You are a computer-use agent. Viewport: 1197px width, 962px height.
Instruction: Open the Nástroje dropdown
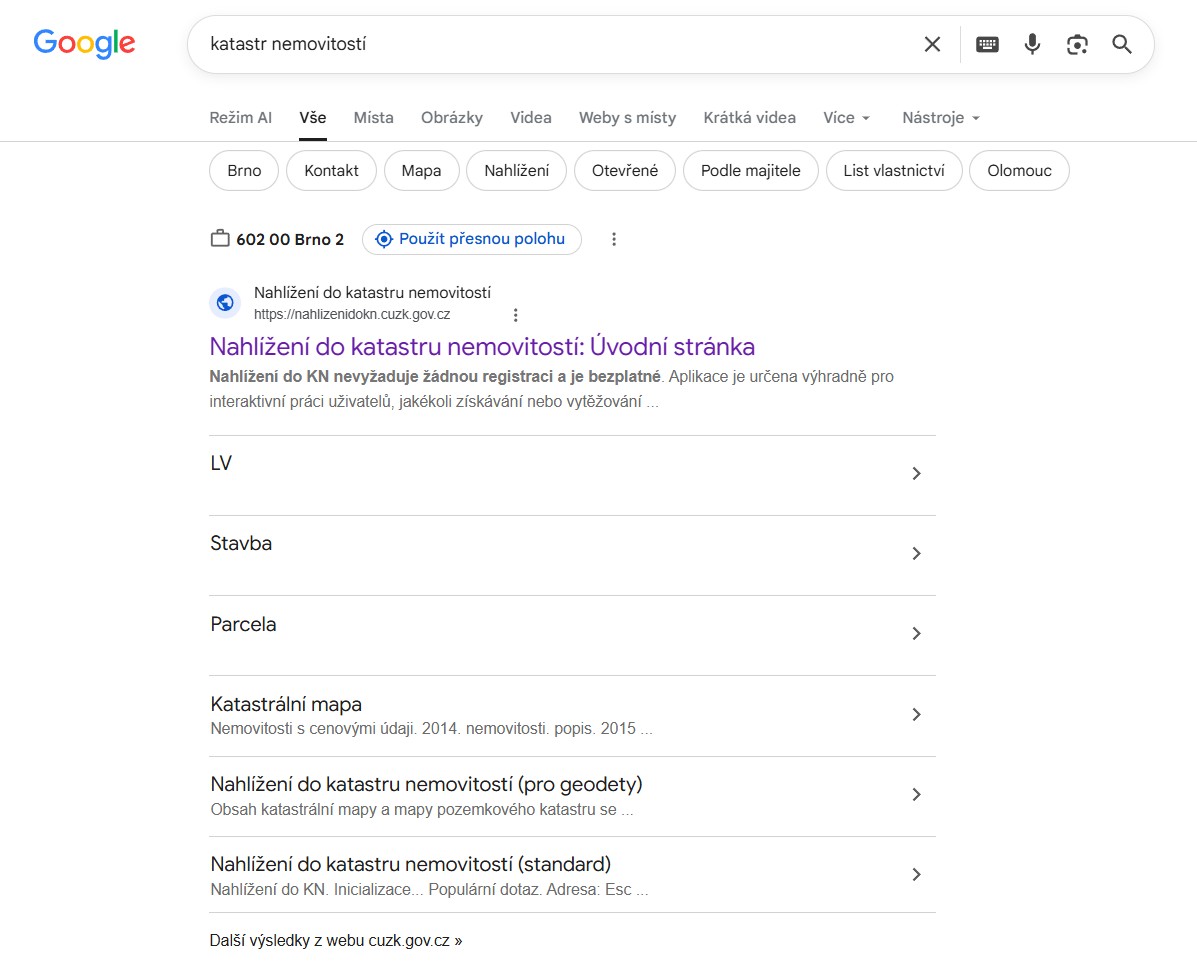point(940,118)
